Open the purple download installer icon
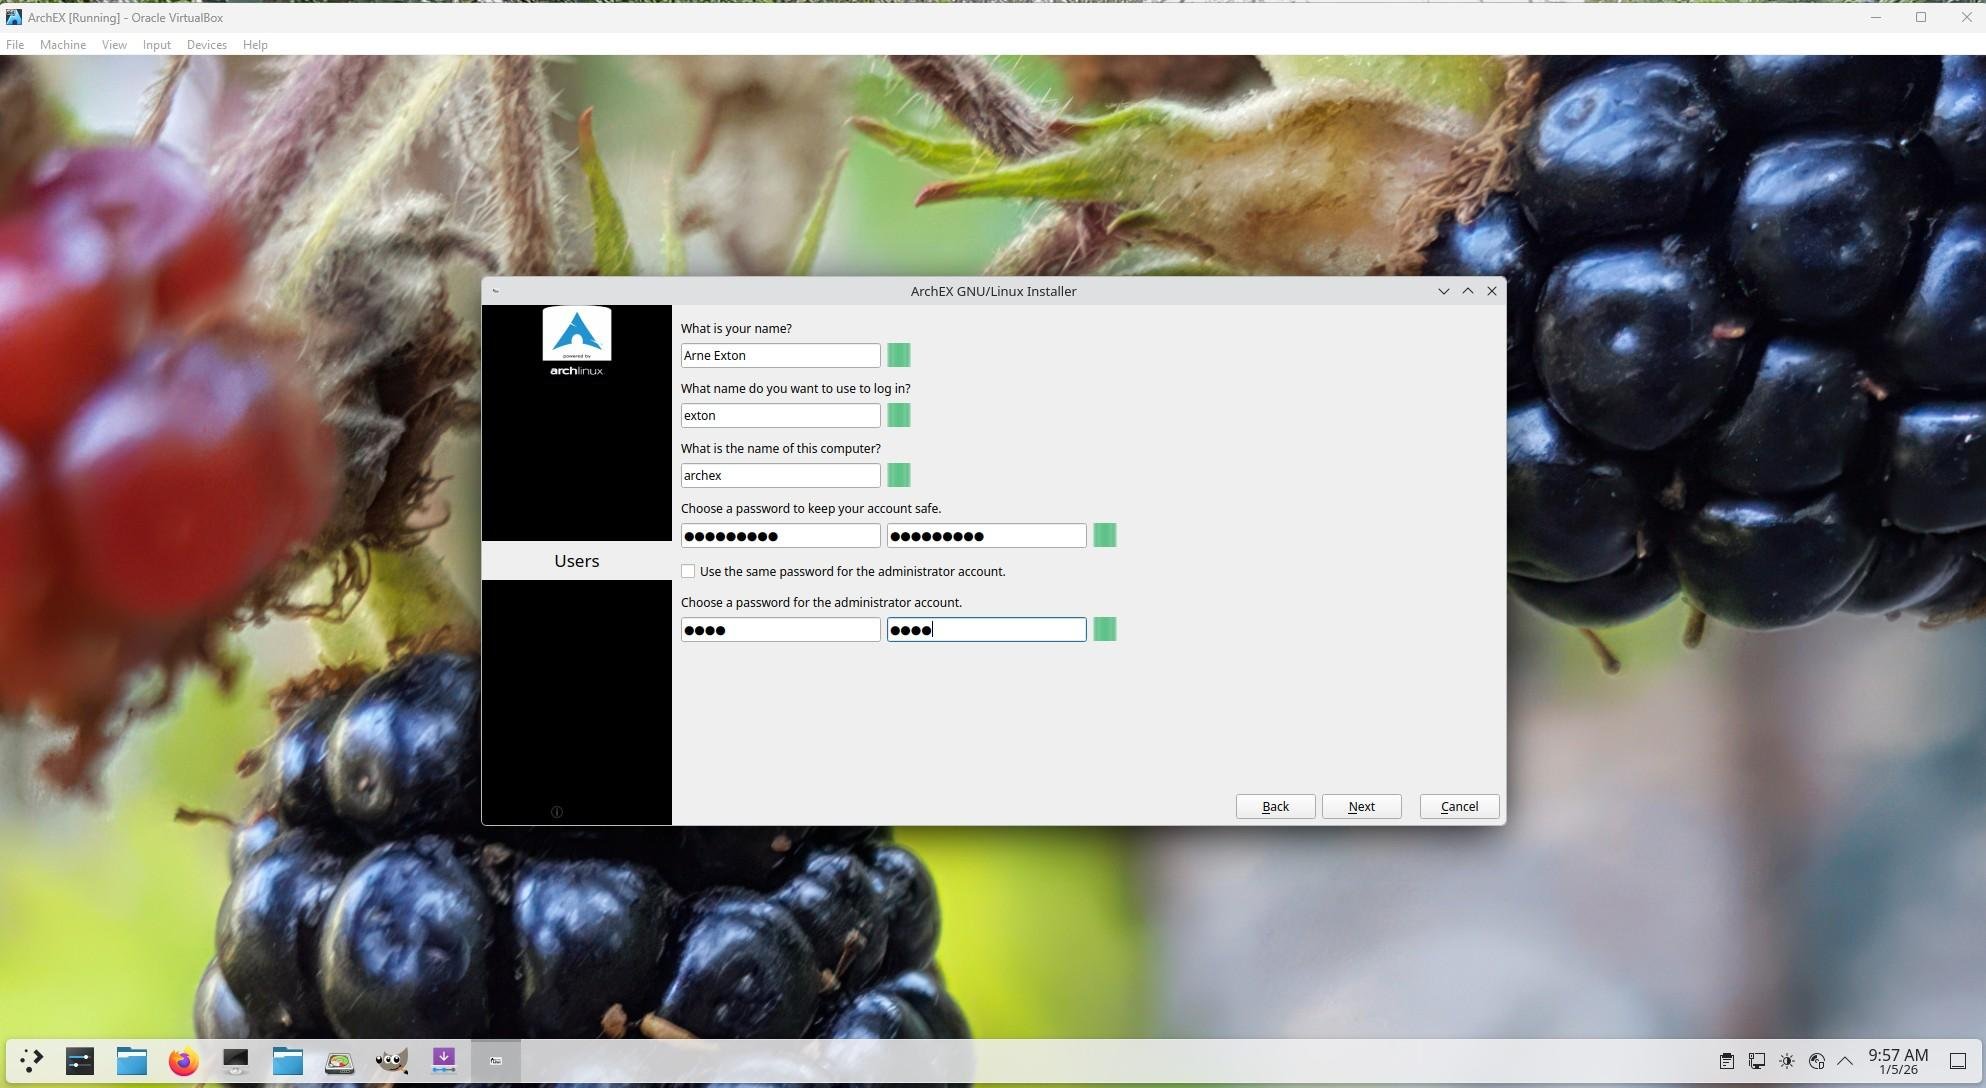Viewport: 1986px width, 1088px height. 443,1061
